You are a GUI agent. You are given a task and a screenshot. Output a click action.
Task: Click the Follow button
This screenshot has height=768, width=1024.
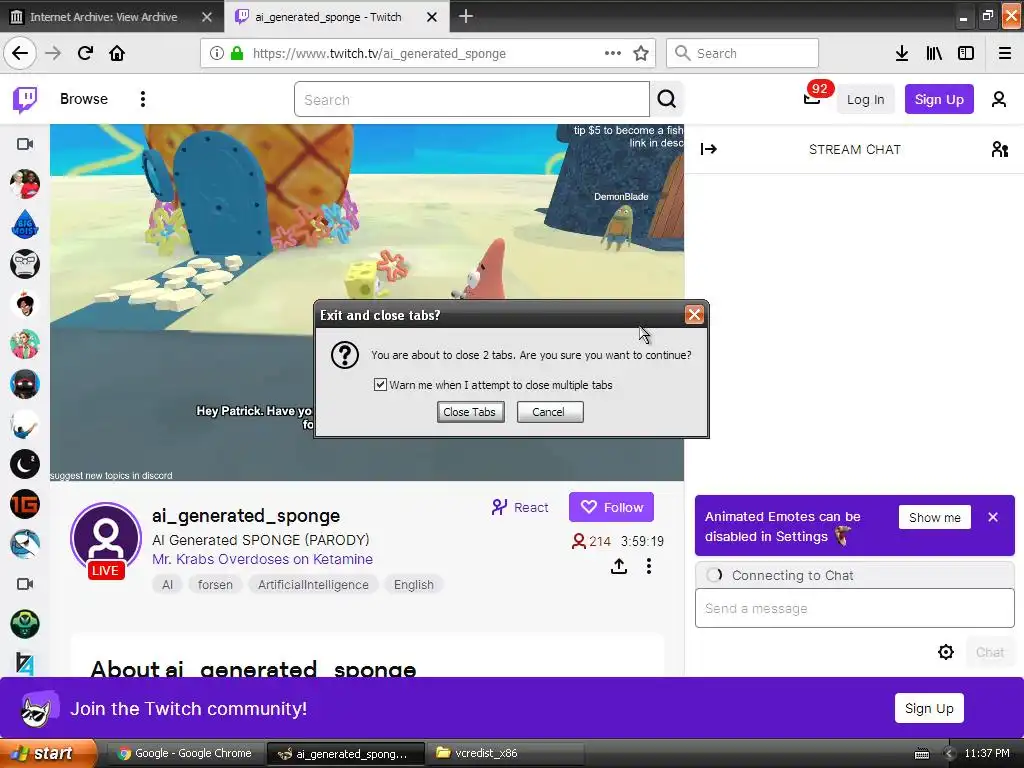611,507
